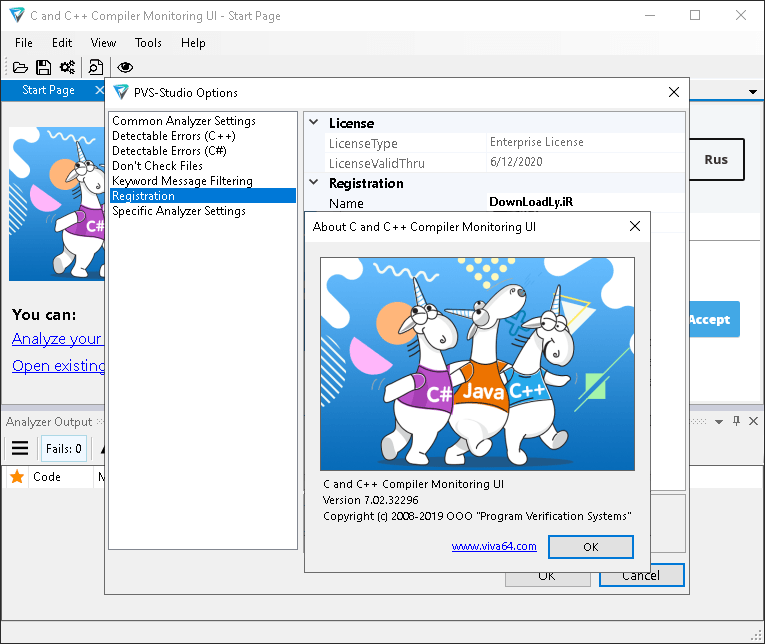
Task: Click the Save floppy disk toolbar icon
Action: coord(43,67)
